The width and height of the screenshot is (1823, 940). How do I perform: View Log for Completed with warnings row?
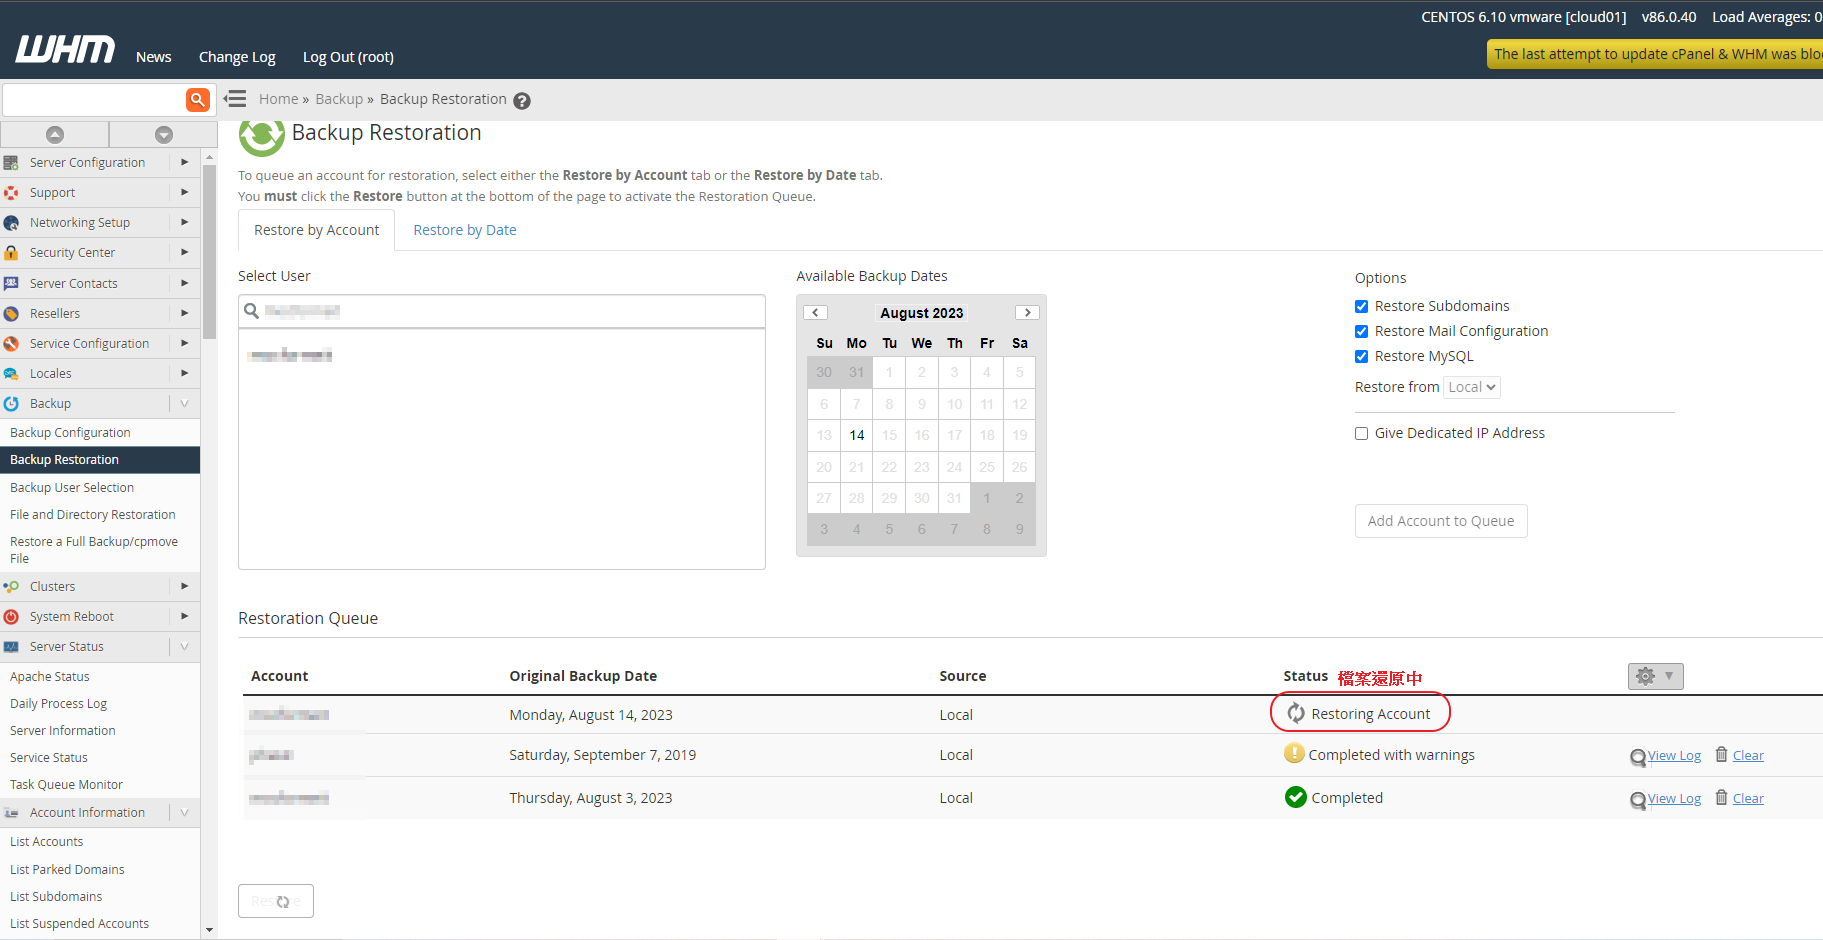[1674, 756]
